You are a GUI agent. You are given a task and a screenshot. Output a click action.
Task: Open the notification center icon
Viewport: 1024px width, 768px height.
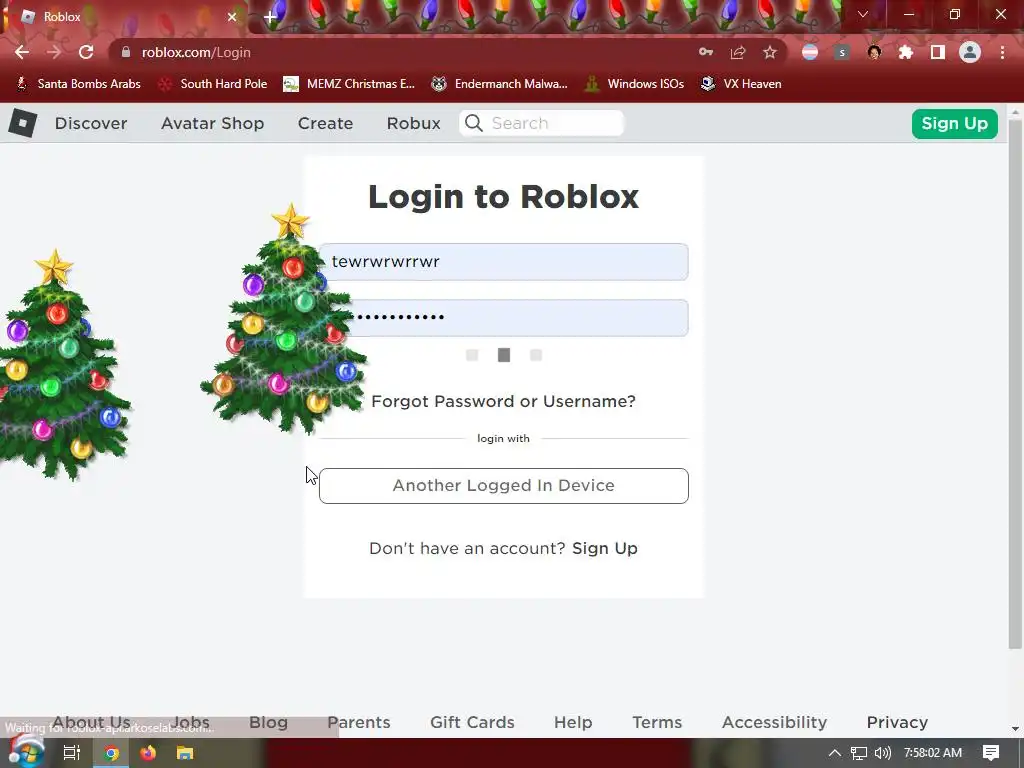pos(991,753)
